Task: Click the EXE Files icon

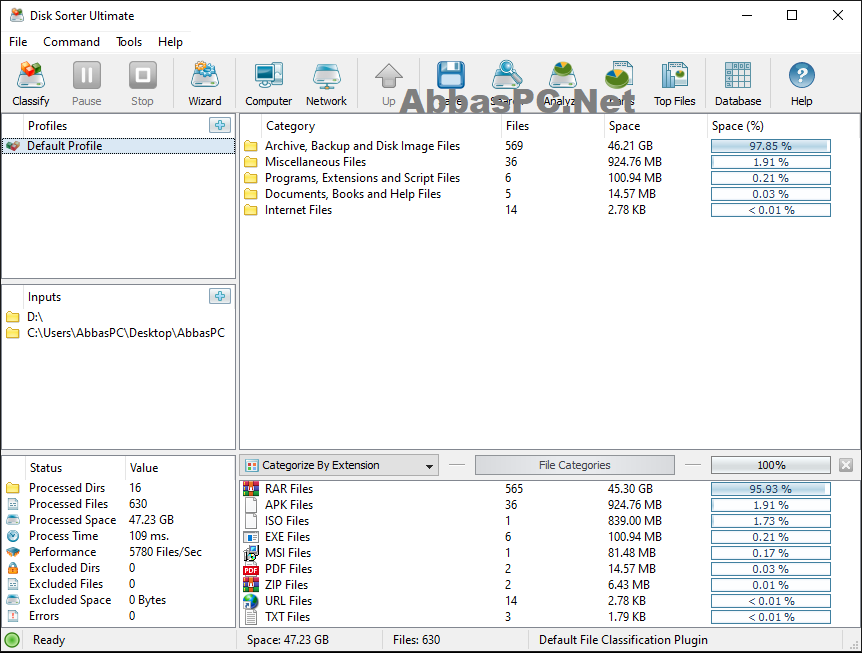Action: pyautogui.click(x=251, y=537)
